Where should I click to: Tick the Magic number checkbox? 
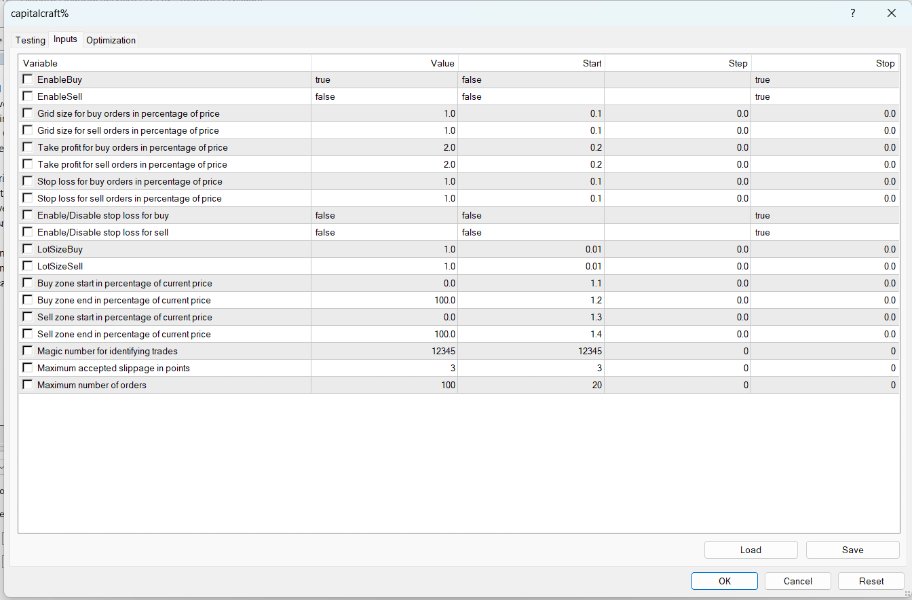click(27, 351)
